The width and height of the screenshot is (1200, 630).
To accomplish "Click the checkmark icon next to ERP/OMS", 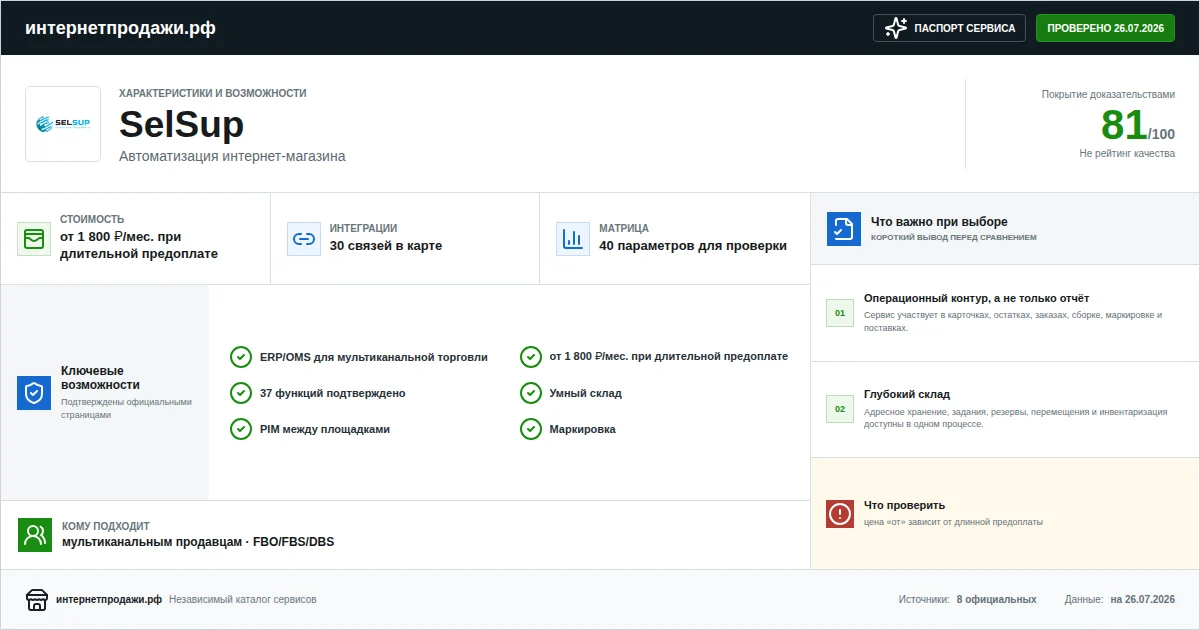I will 240,357.
